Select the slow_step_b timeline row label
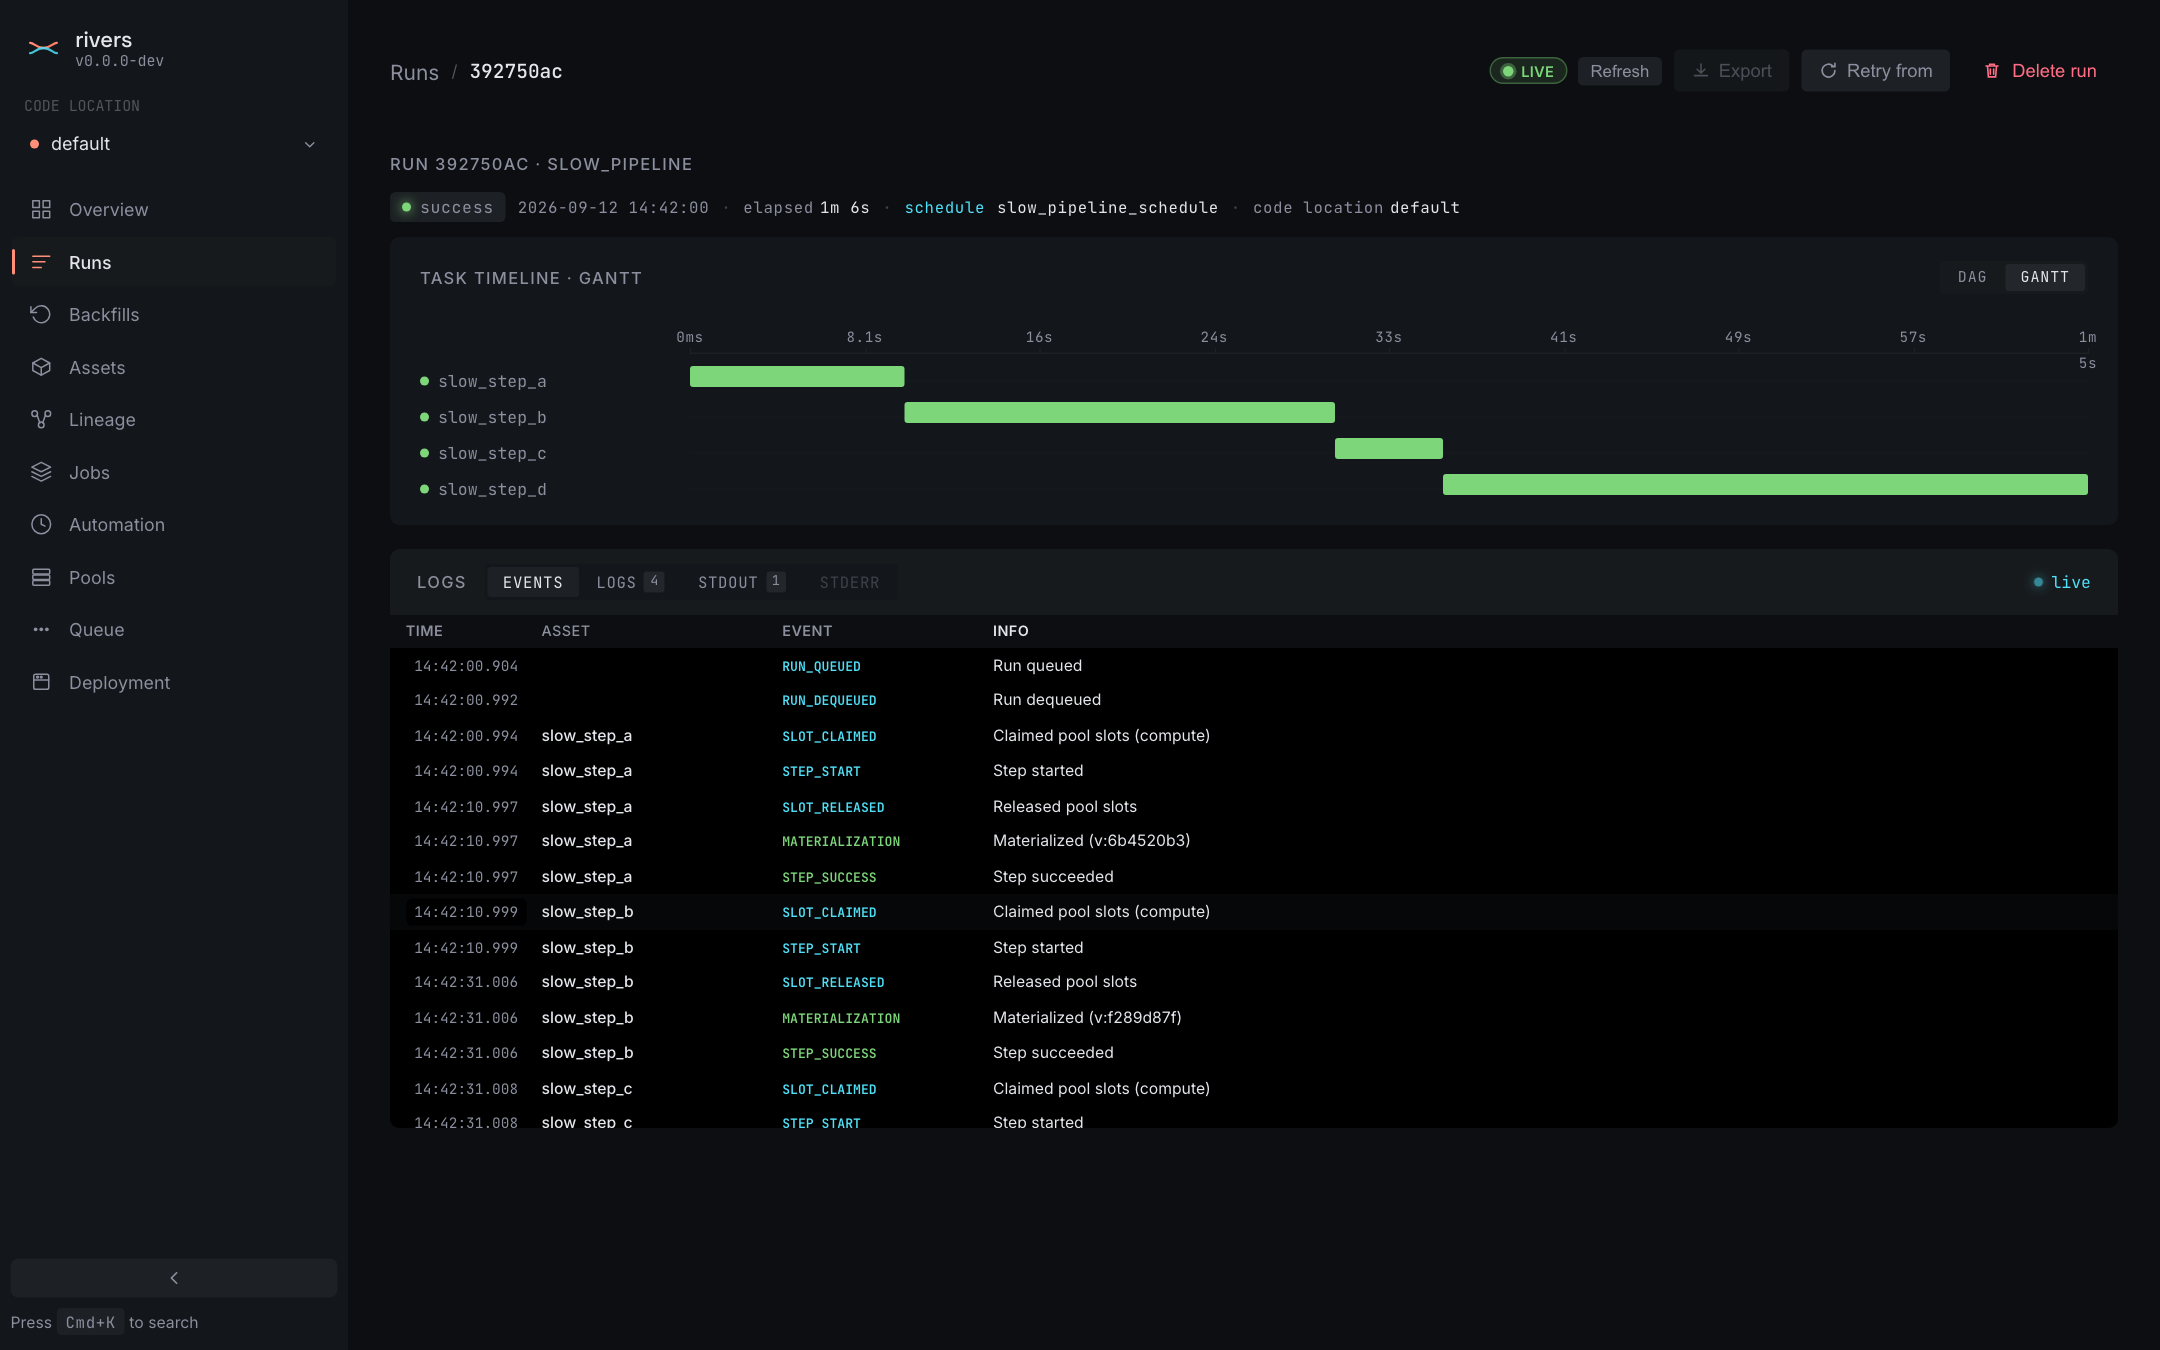The width and height of the screenshot is (2160, 1350). point(492,417)
